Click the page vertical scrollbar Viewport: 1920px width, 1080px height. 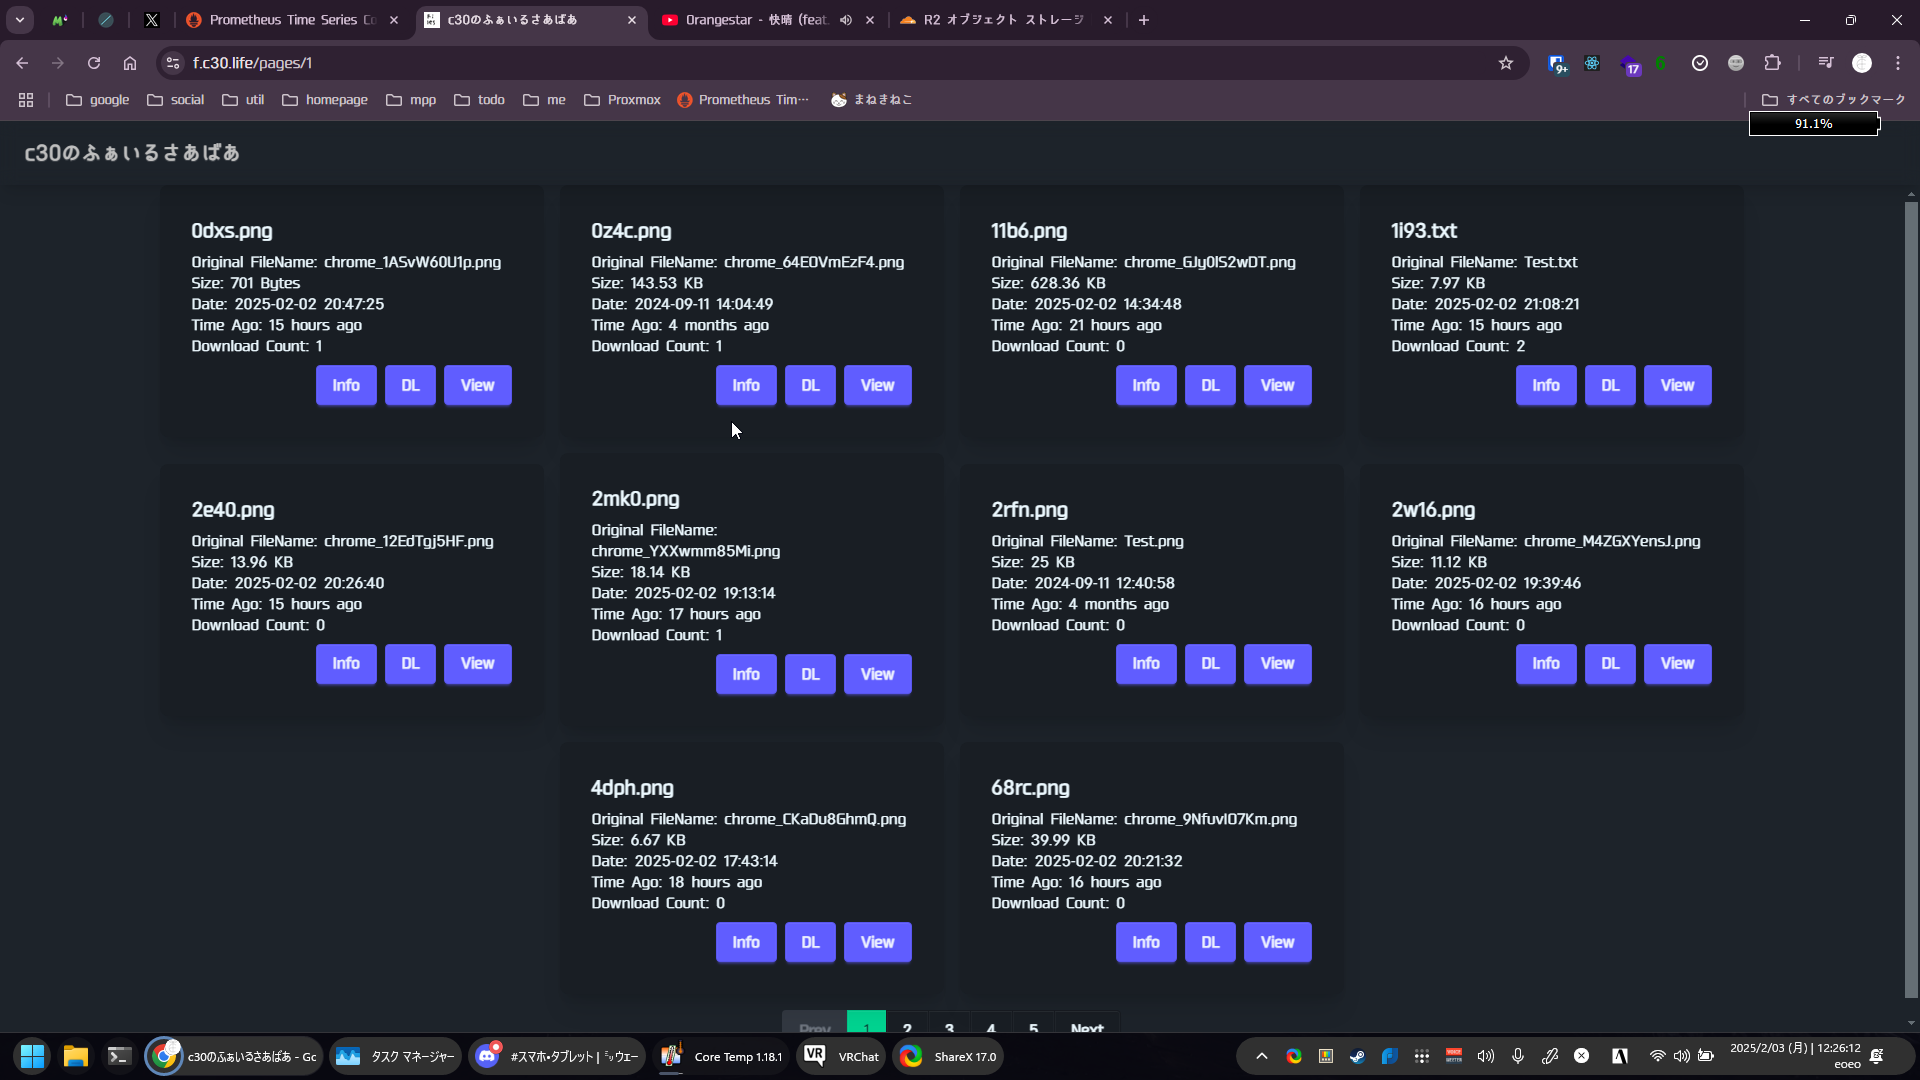1911,600
